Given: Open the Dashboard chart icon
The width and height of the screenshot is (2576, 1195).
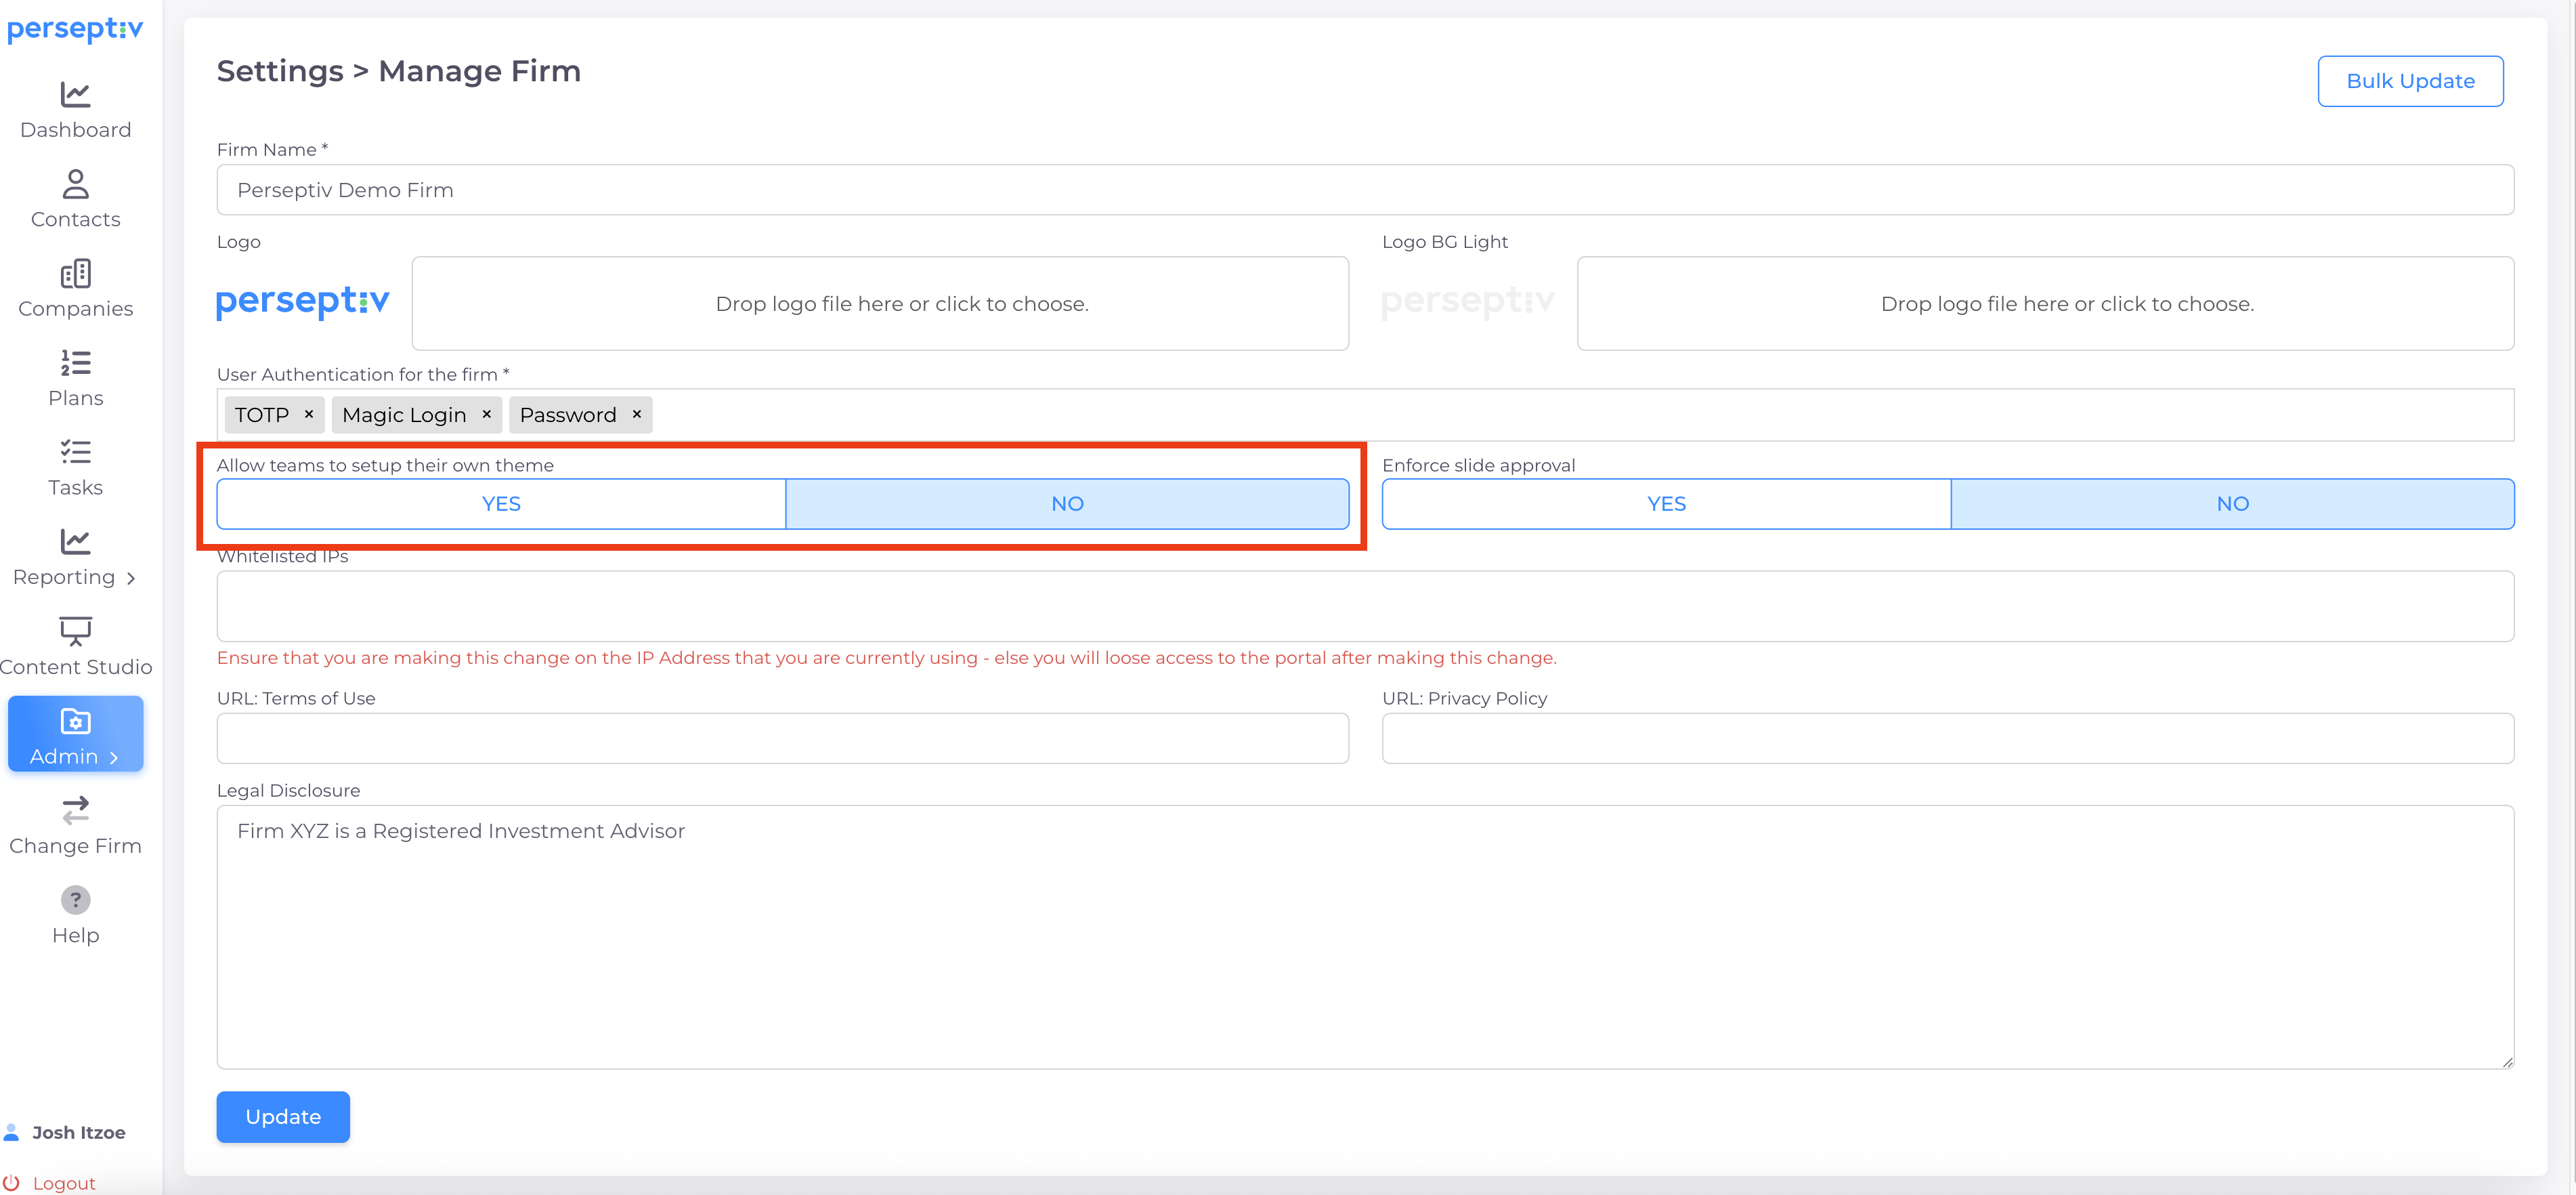Looking at the screenshot, I should coord(75,95).
